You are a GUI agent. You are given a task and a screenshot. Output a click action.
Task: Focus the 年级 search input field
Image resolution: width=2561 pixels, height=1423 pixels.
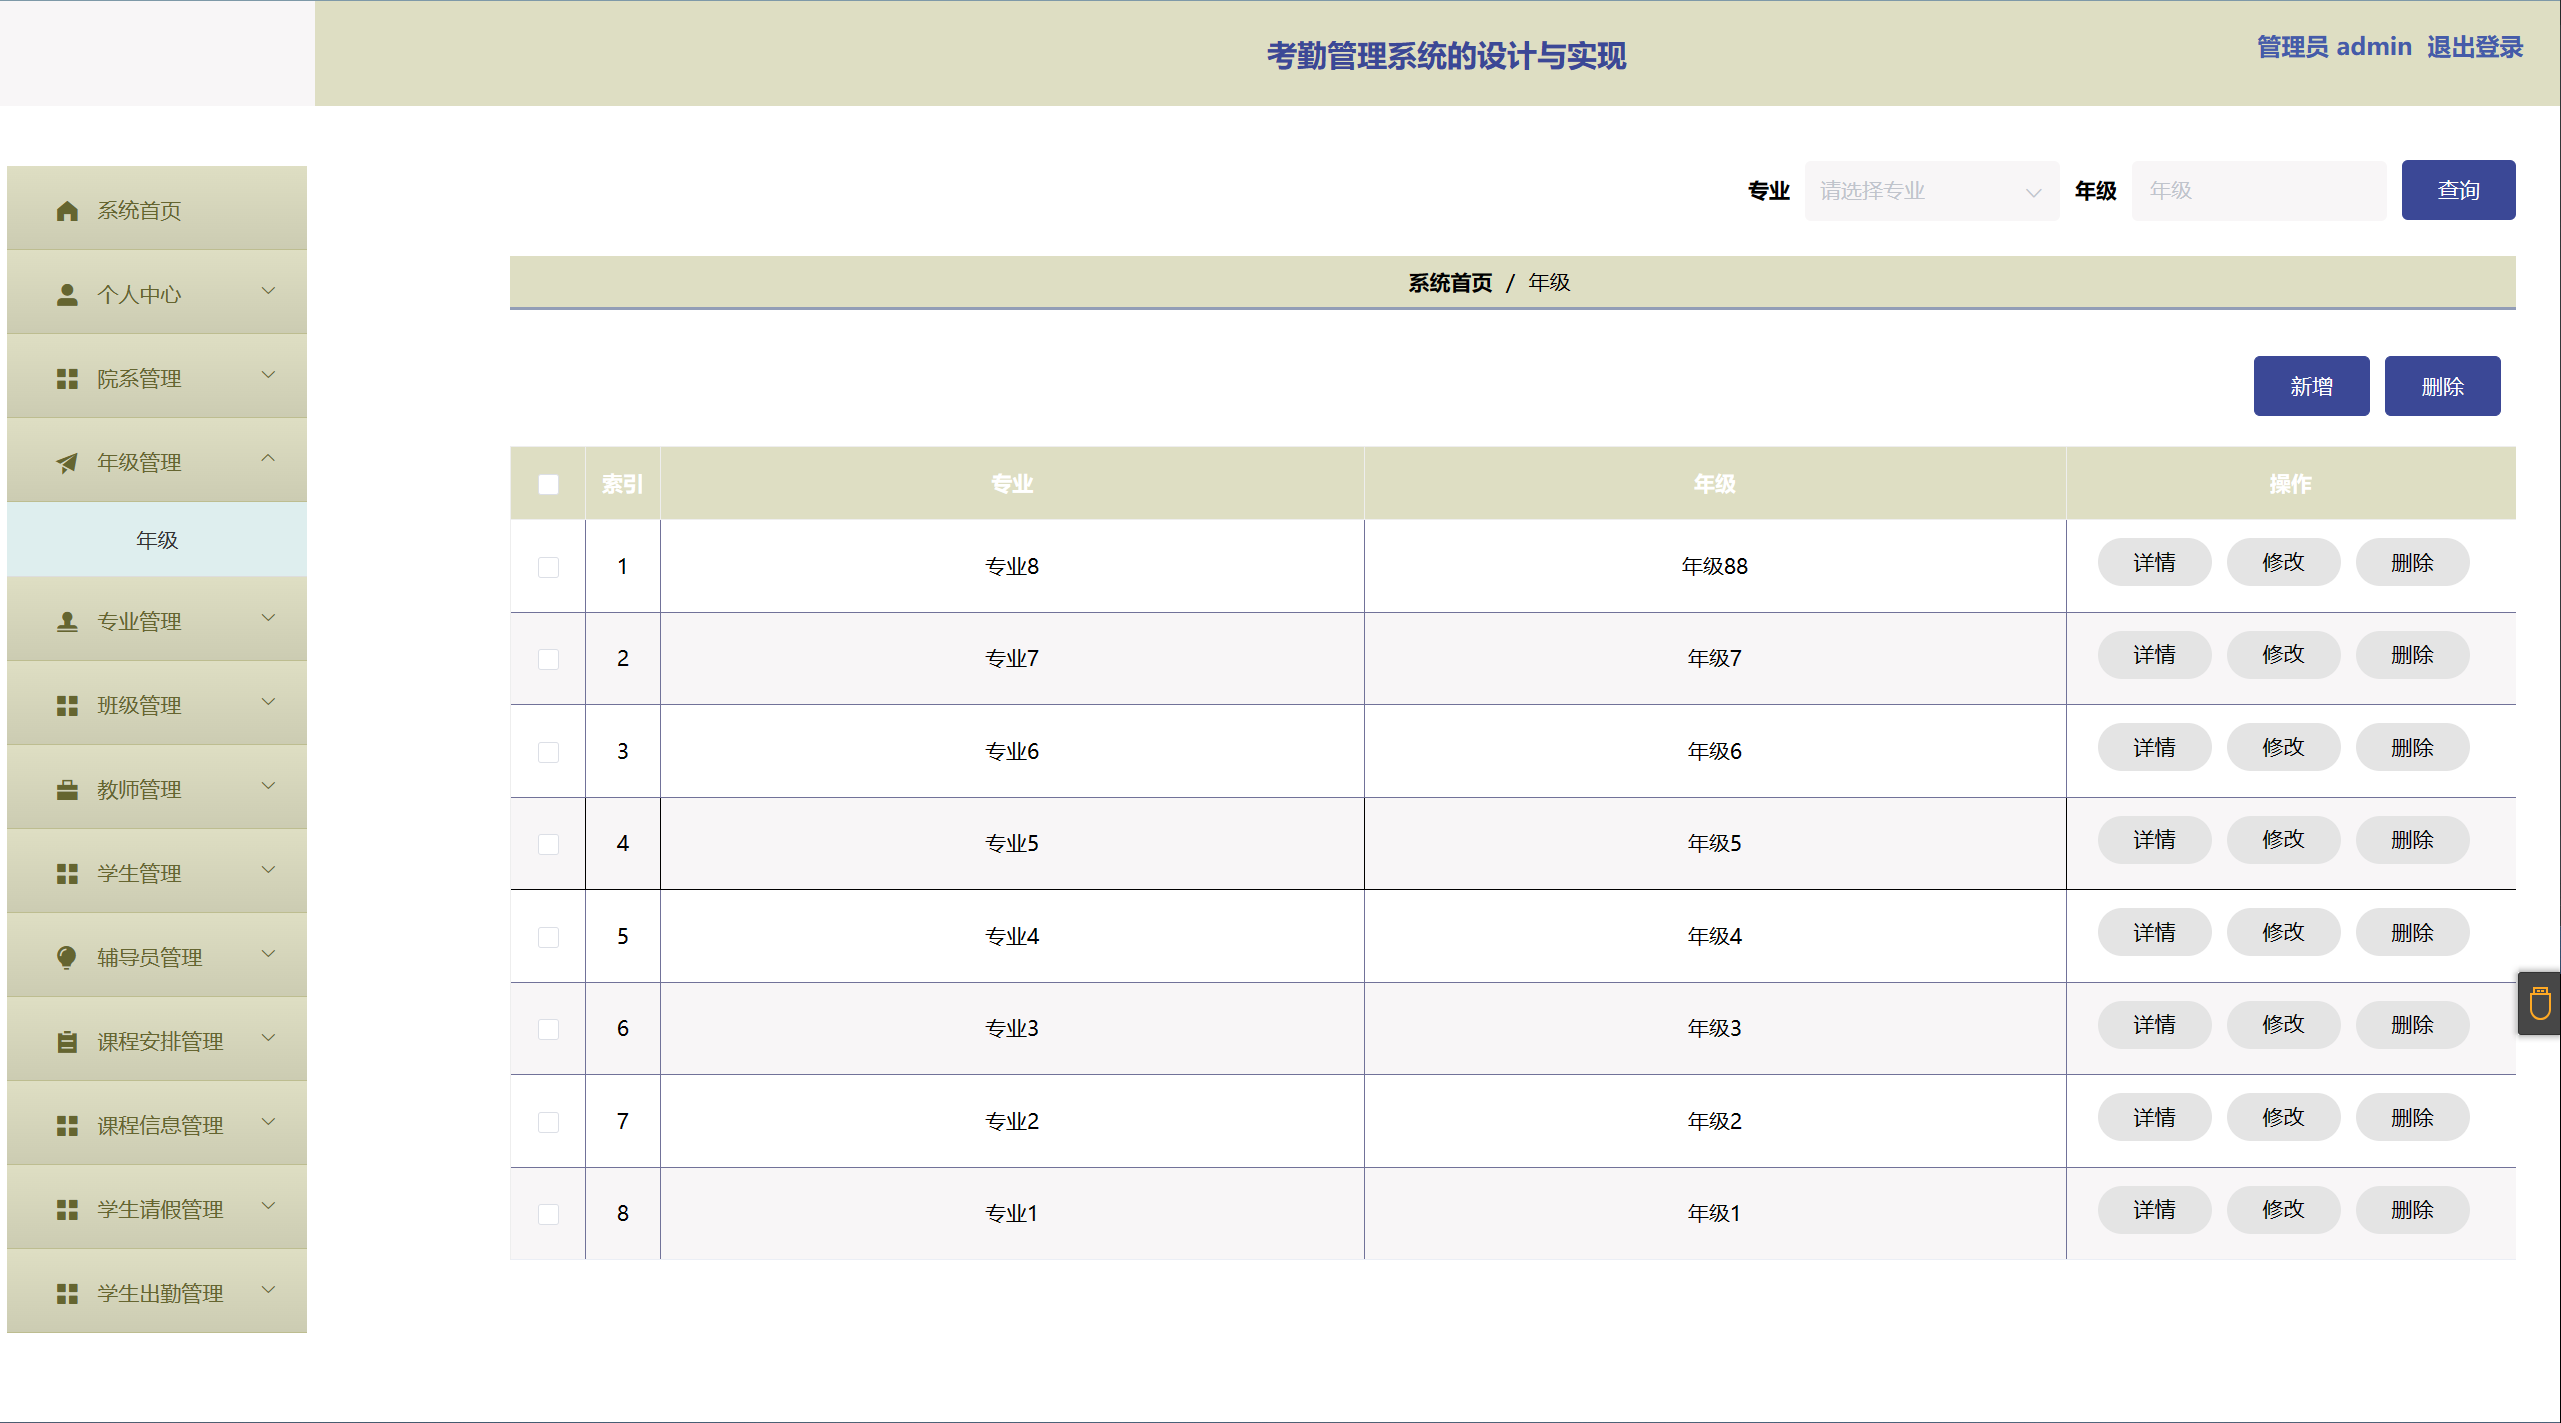coord(2258,191)
